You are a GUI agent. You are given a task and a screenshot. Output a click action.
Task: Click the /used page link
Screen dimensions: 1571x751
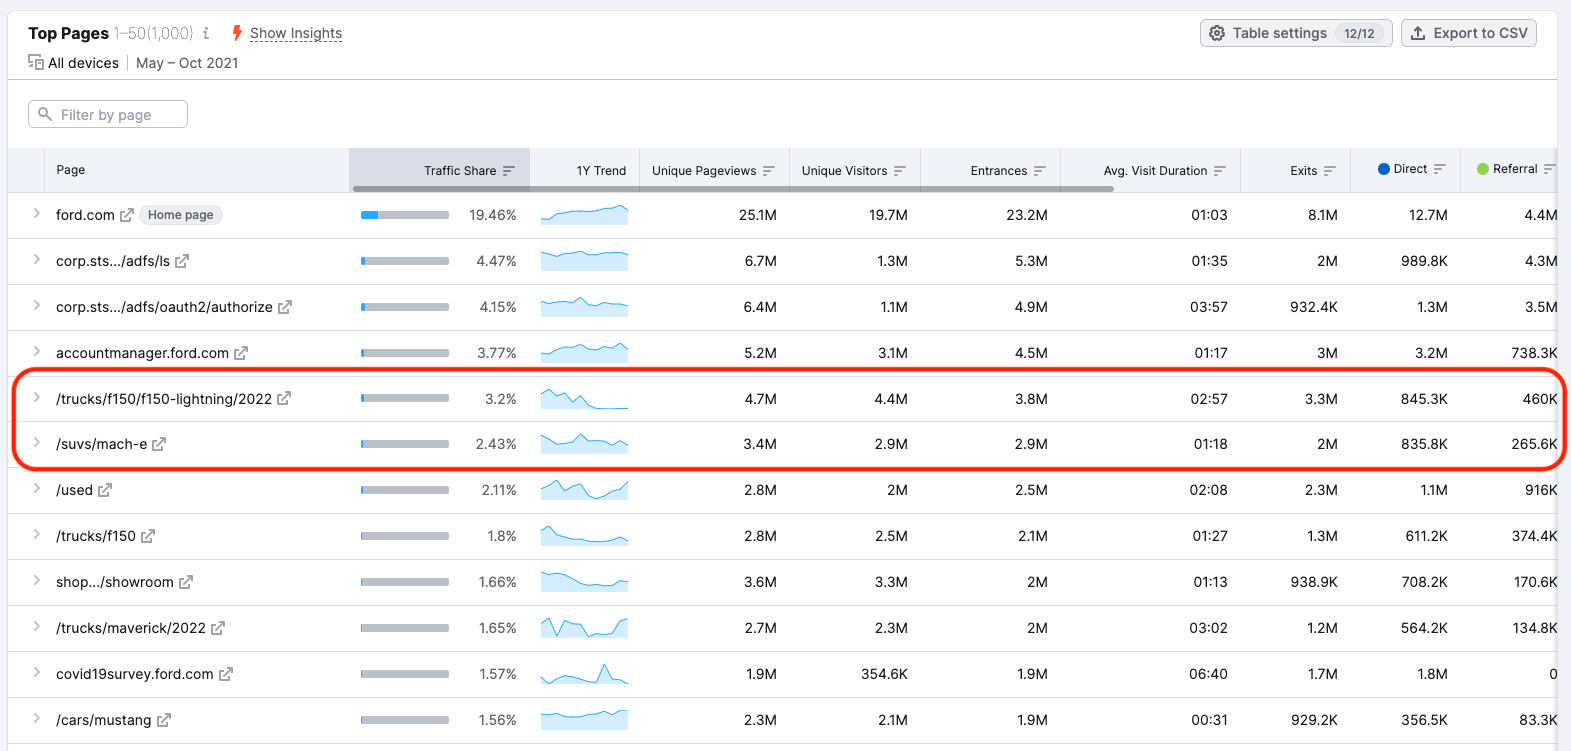click(x=74, y=490)
